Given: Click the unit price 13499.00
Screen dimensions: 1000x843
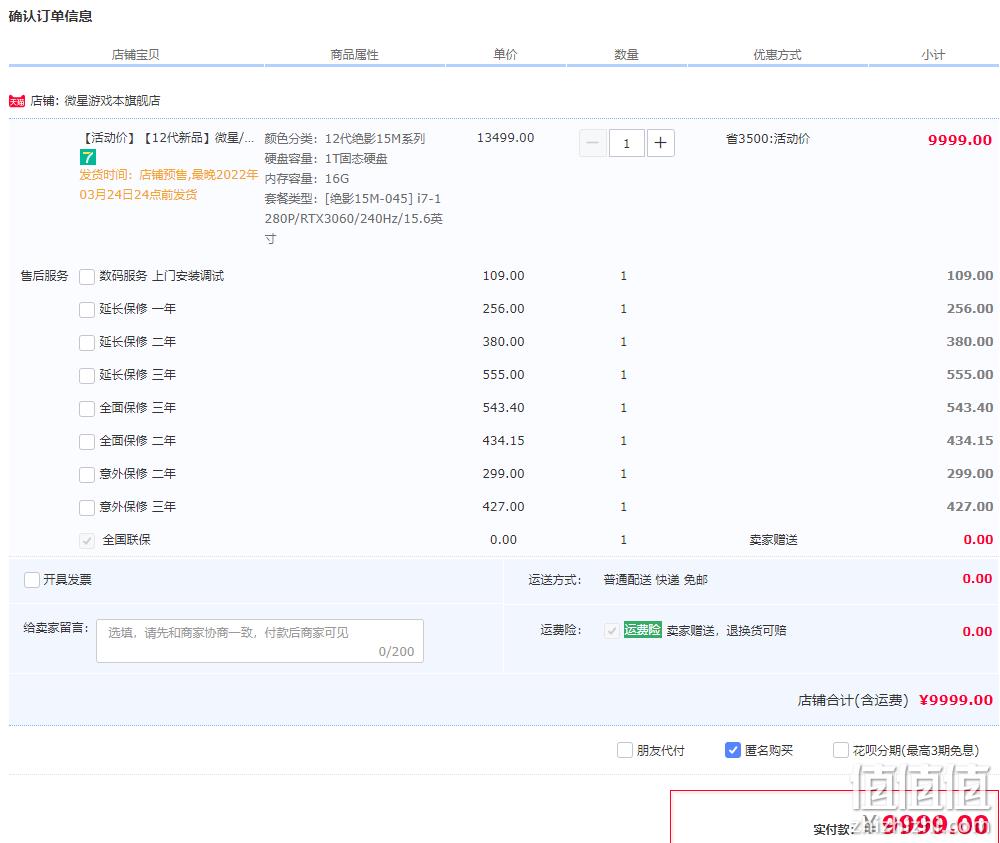Looking at the screenshot, I should point(506,138).
